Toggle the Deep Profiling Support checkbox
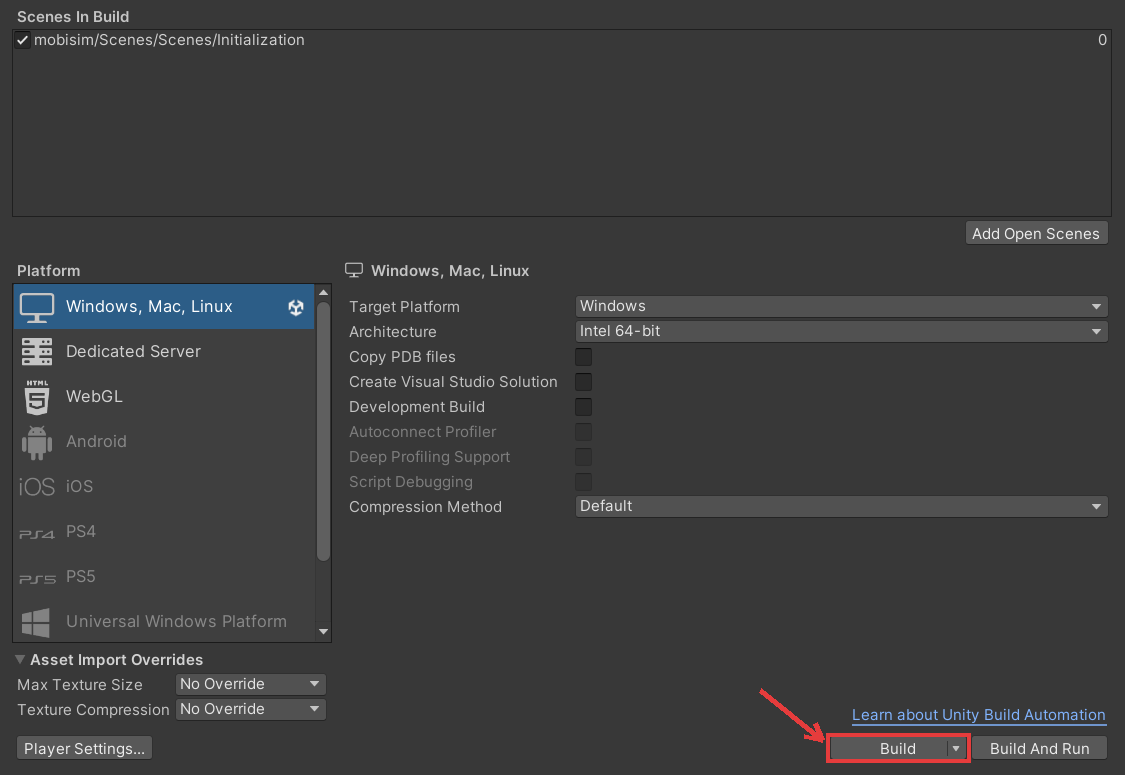The image size is (1125, 775). point(583,457)
